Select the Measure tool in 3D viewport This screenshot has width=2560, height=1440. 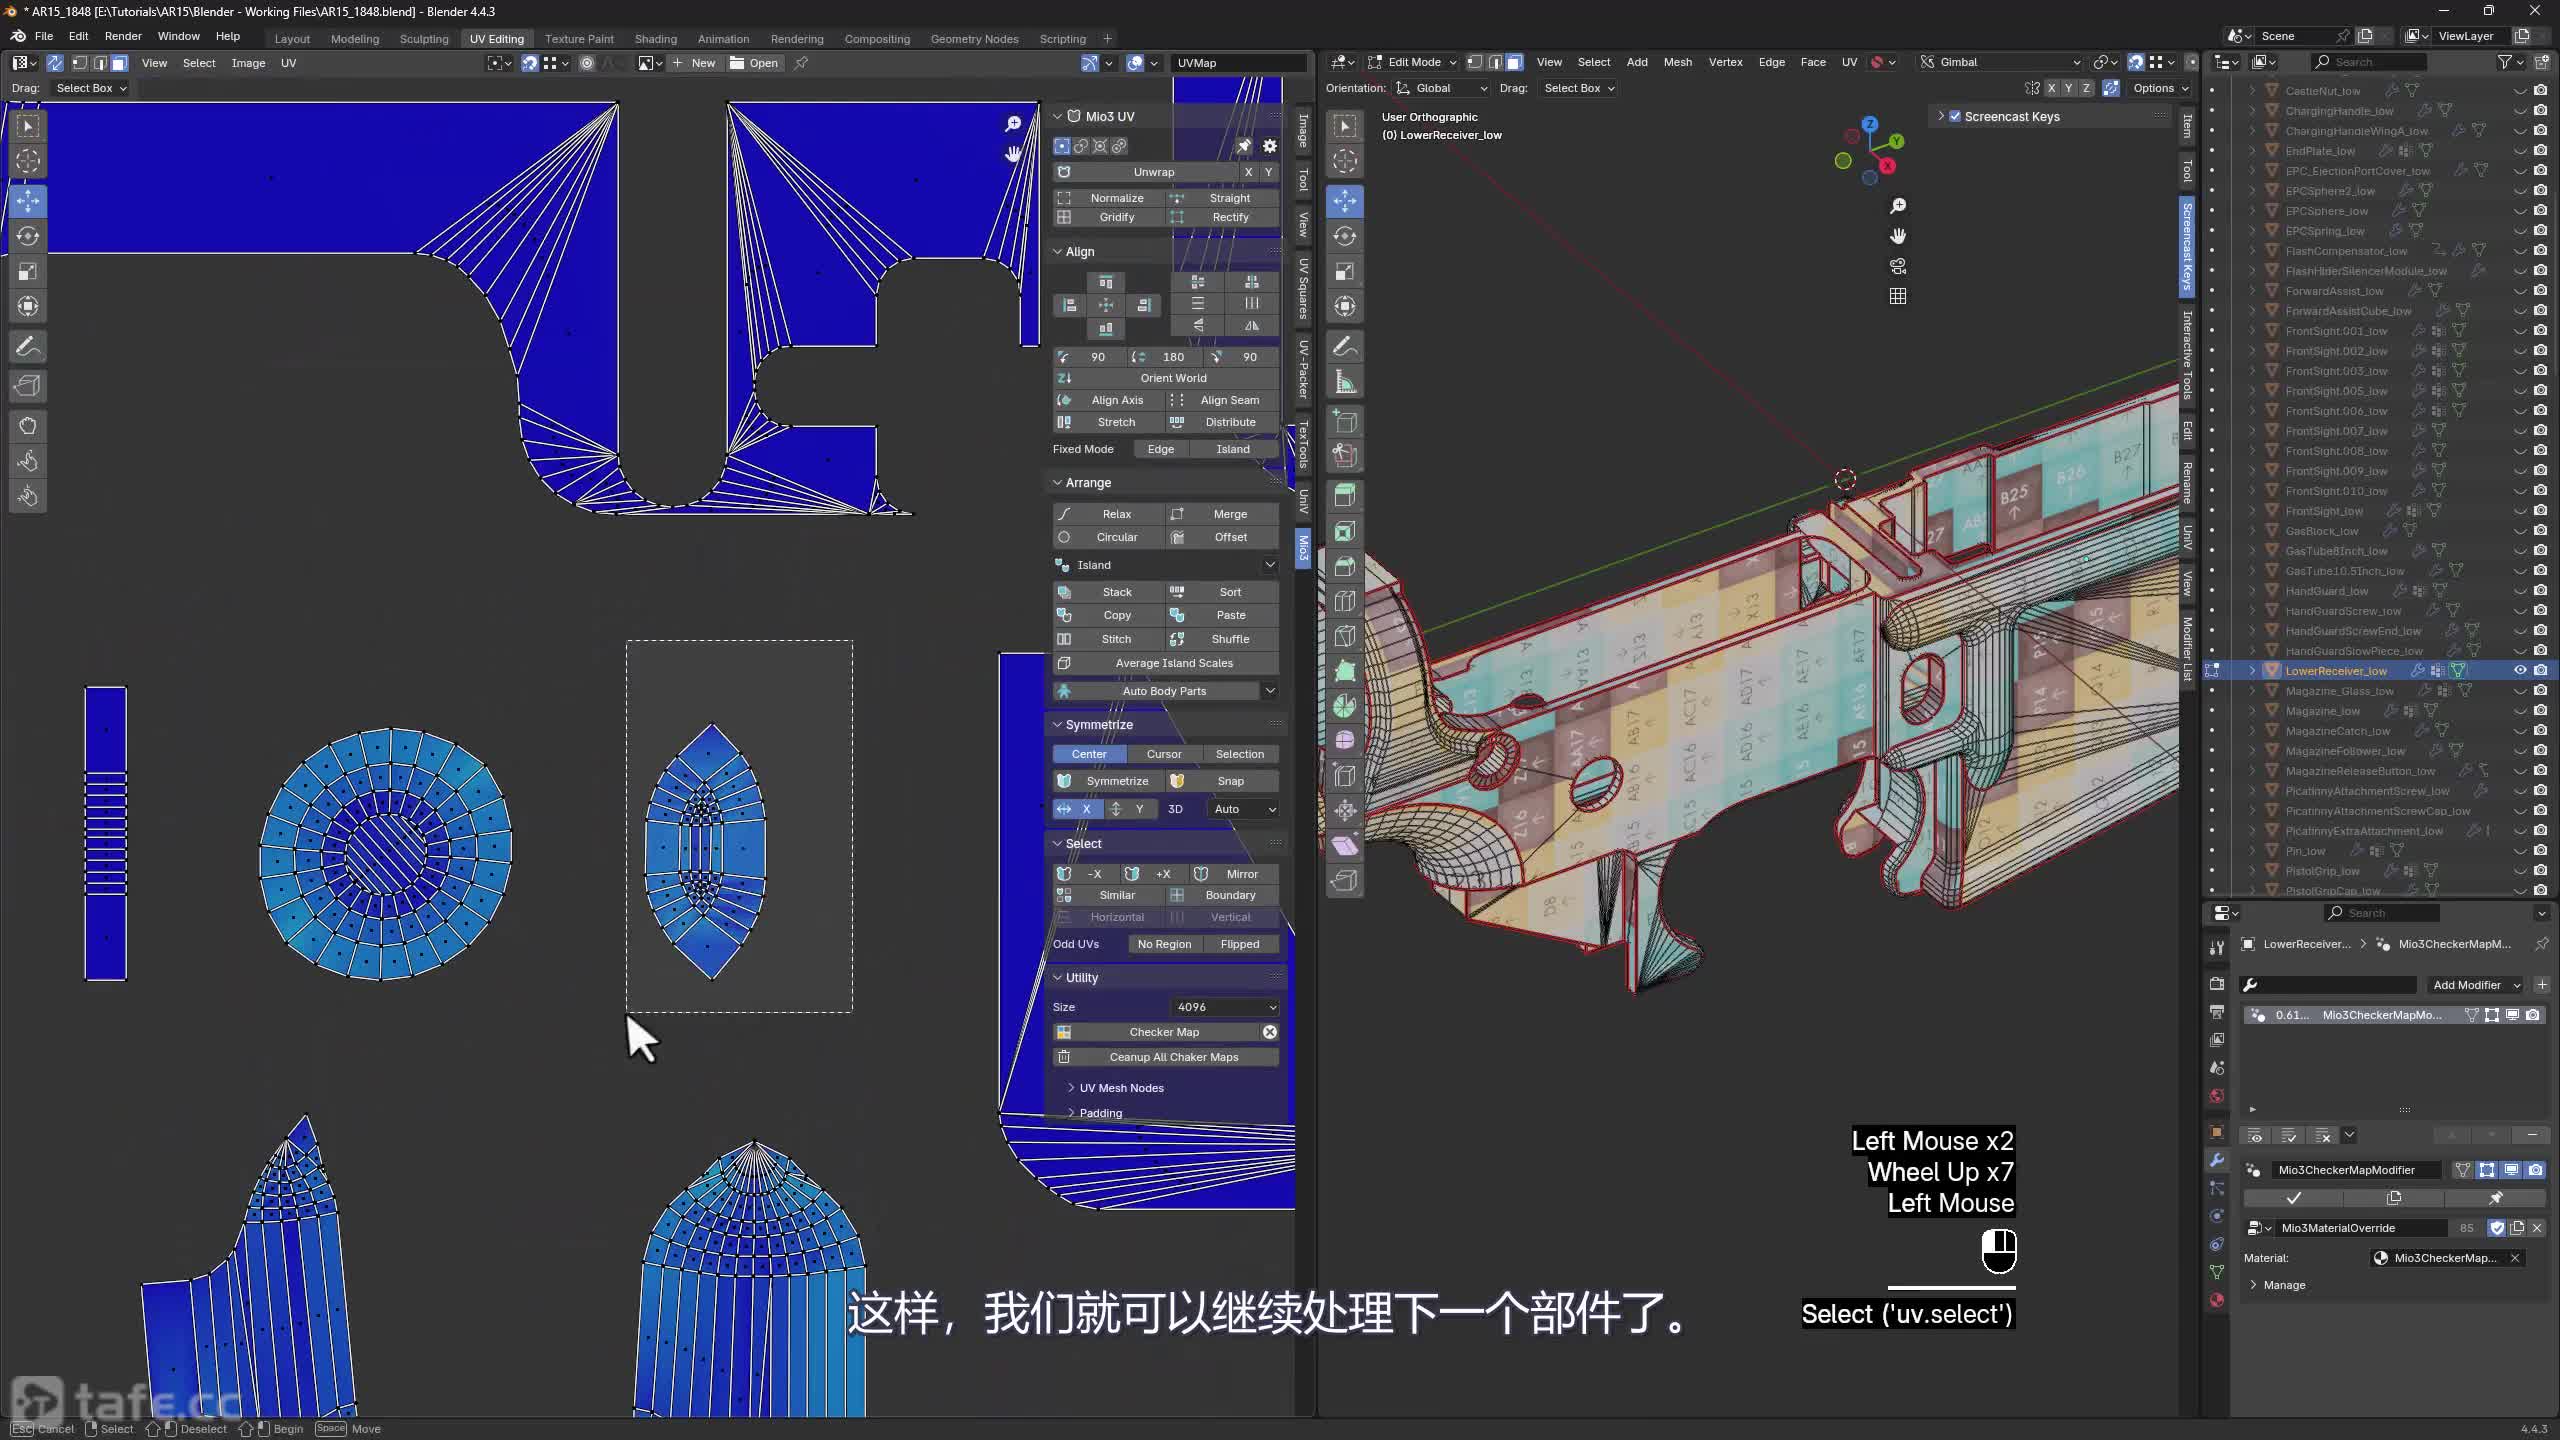pyautogui.click(x=1345, y=382)
